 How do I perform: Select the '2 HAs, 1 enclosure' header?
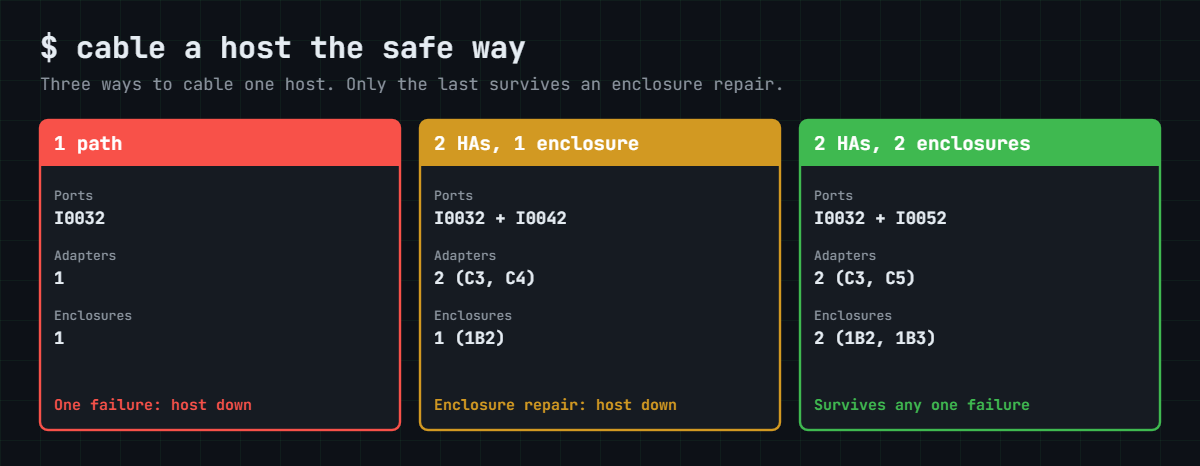tap(600, 143)
